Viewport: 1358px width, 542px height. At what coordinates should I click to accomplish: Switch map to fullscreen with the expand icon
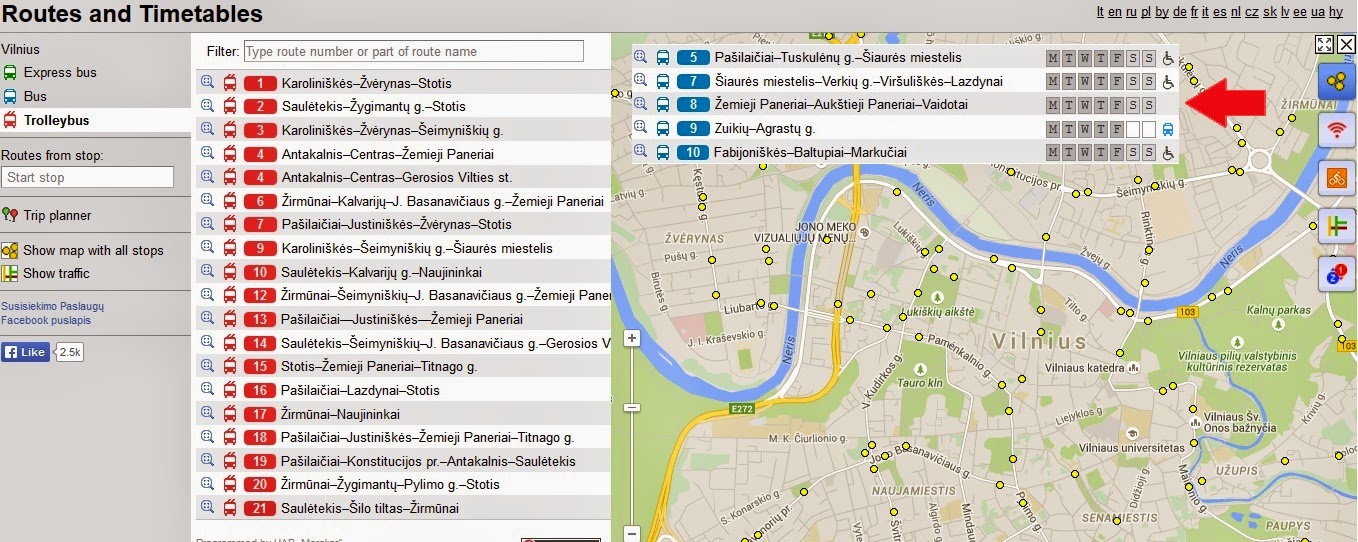click(1324, 44)
